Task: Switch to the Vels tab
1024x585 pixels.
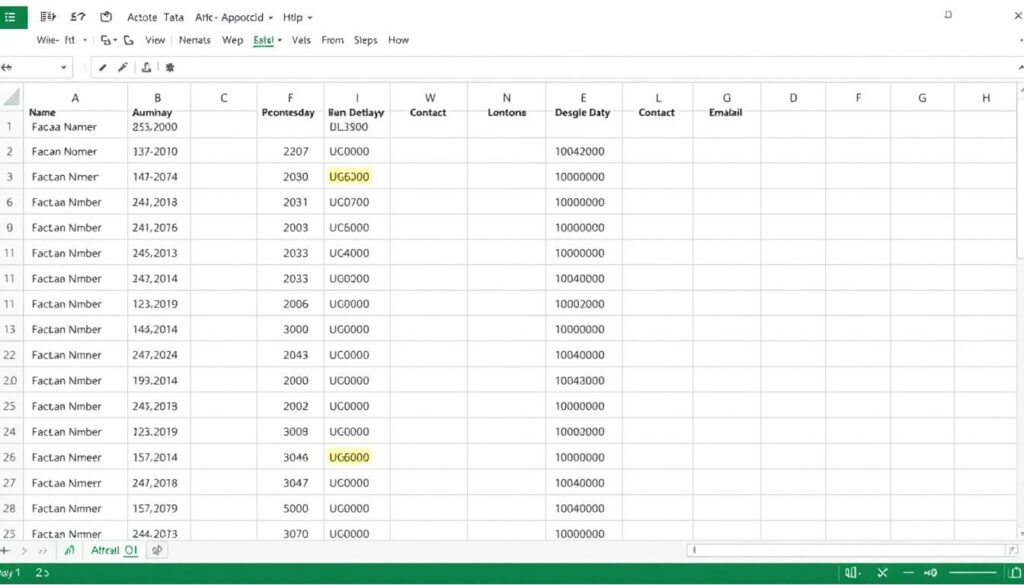Action: pos(301,40)
